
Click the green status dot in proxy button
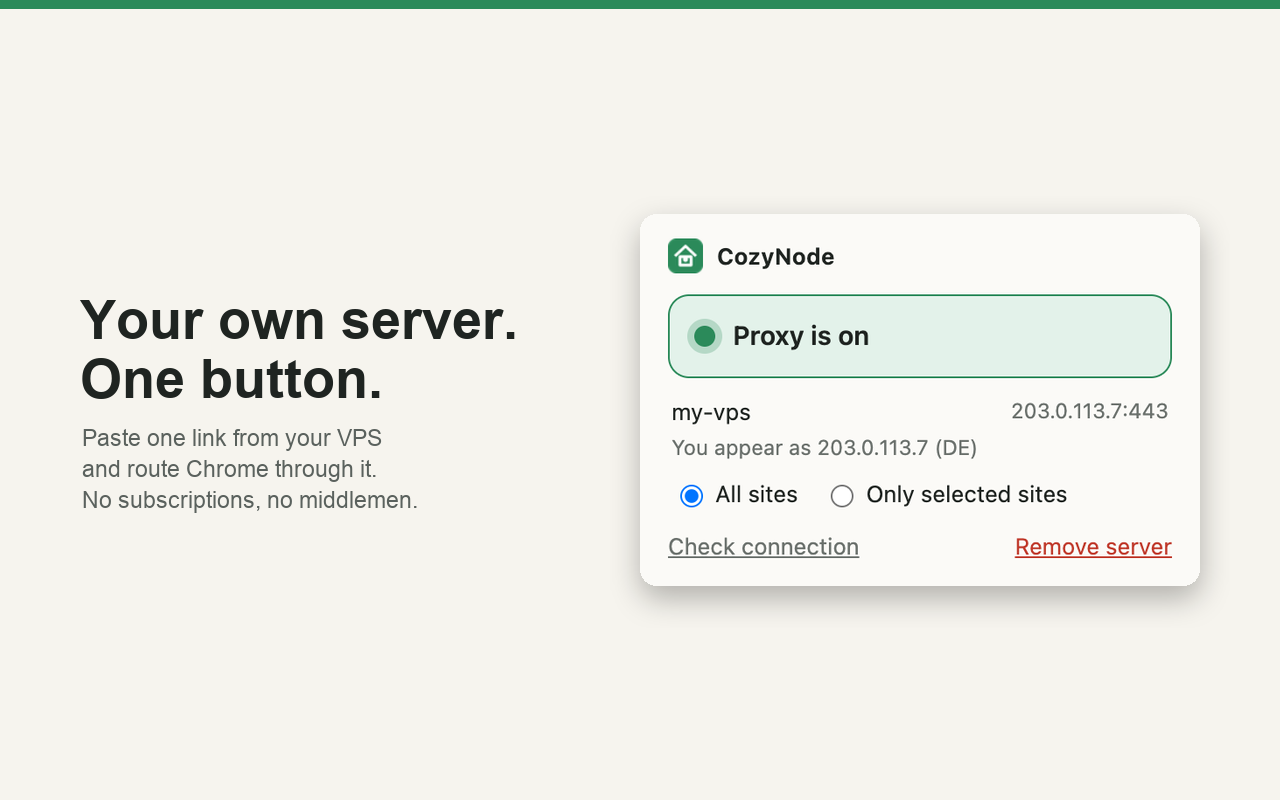(704, 336)
